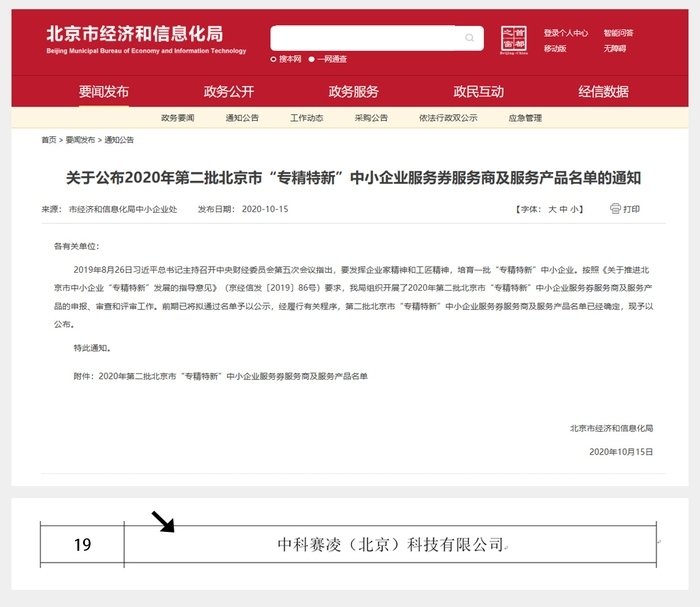Click the 各有关单位 salutation line

point(76,246)
